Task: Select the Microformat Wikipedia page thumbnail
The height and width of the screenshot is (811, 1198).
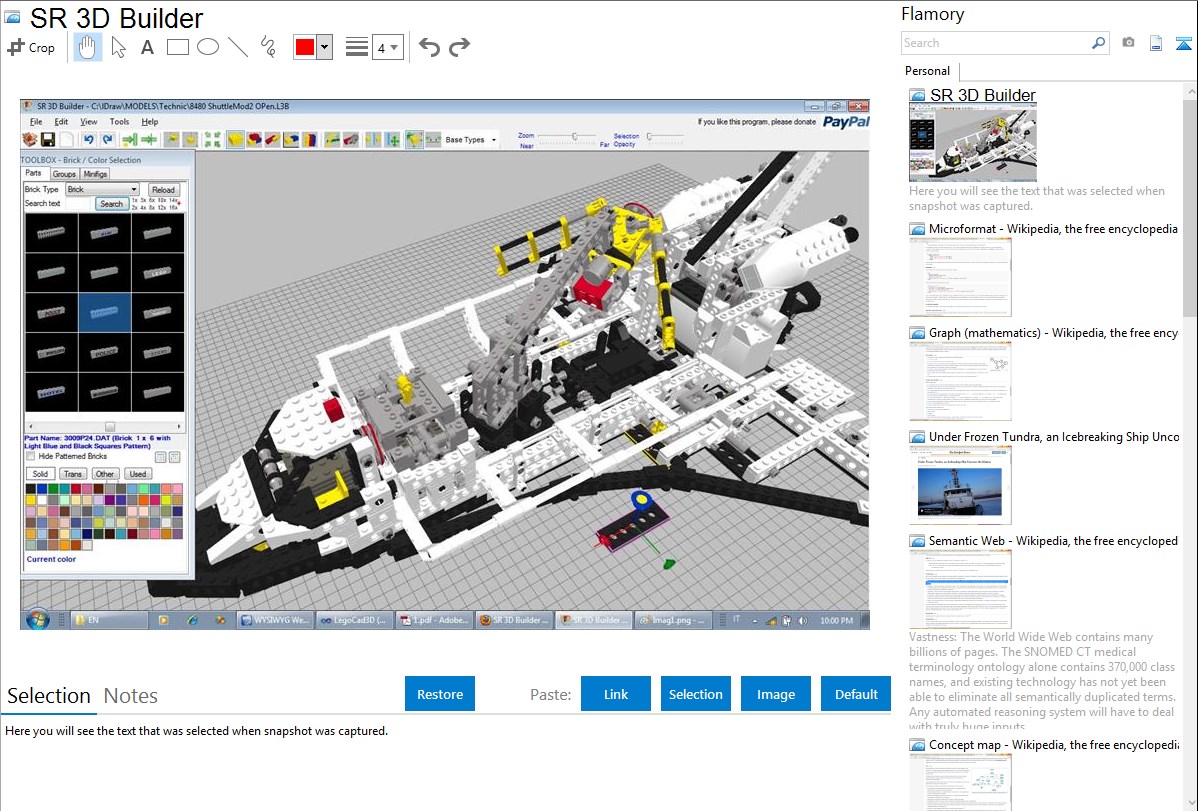Action: 960,277
